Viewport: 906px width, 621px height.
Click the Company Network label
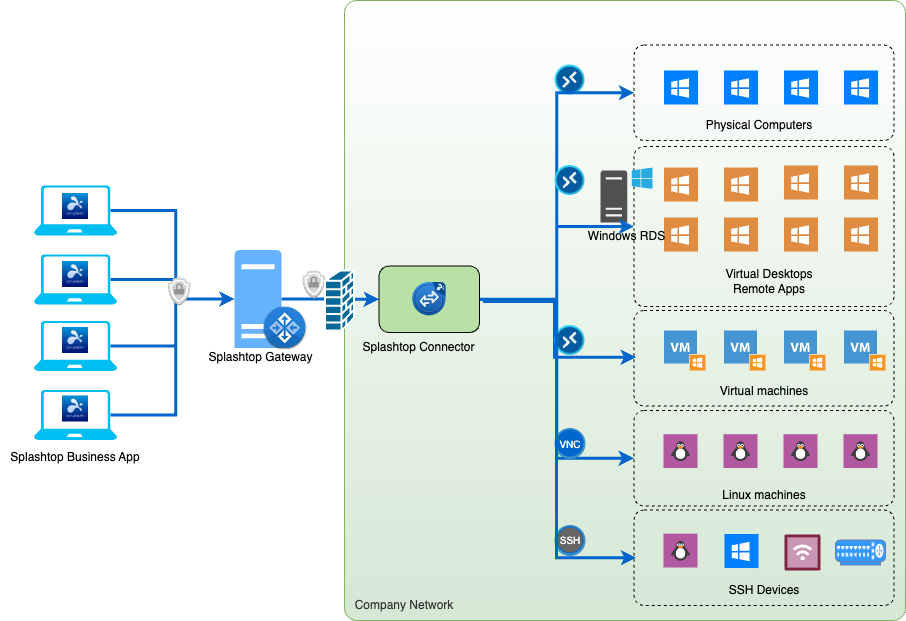[404, 605]
